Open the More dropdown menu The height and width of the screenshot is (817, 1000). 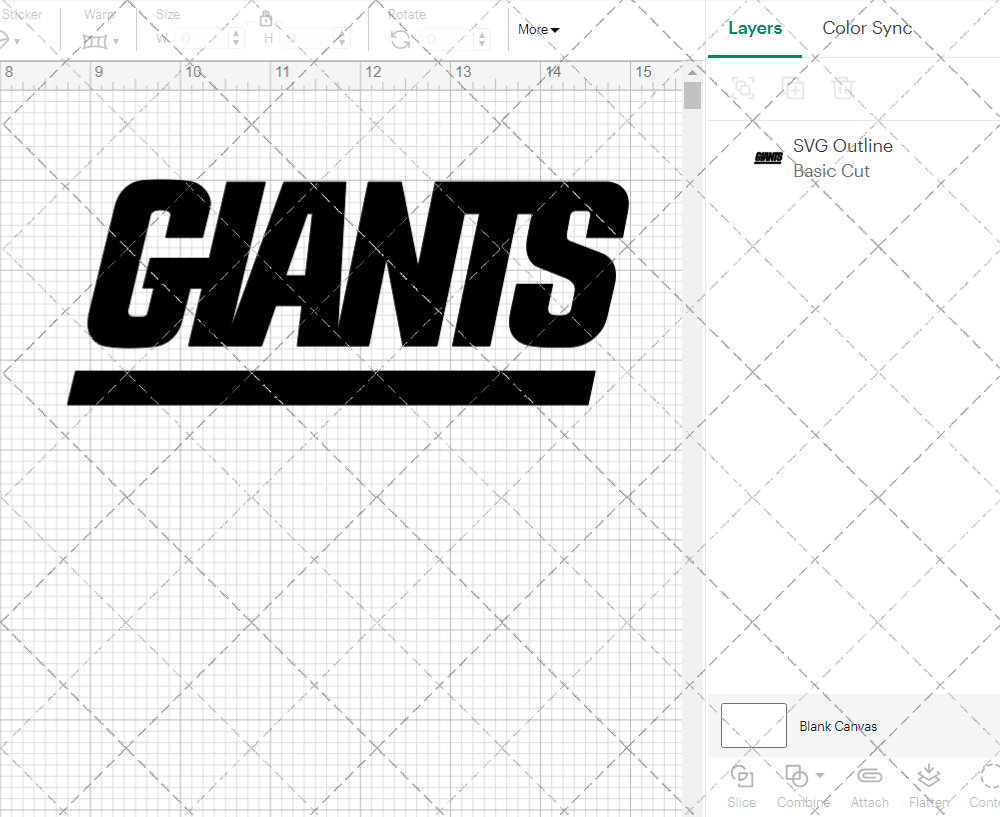click(538, 30)
